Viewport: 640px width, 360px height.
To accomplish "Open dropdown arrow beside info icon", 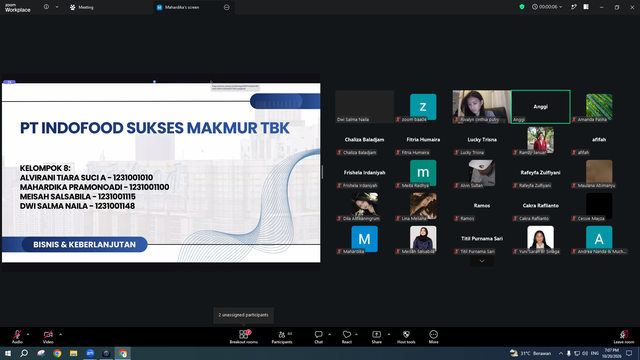I will point(57,7).
